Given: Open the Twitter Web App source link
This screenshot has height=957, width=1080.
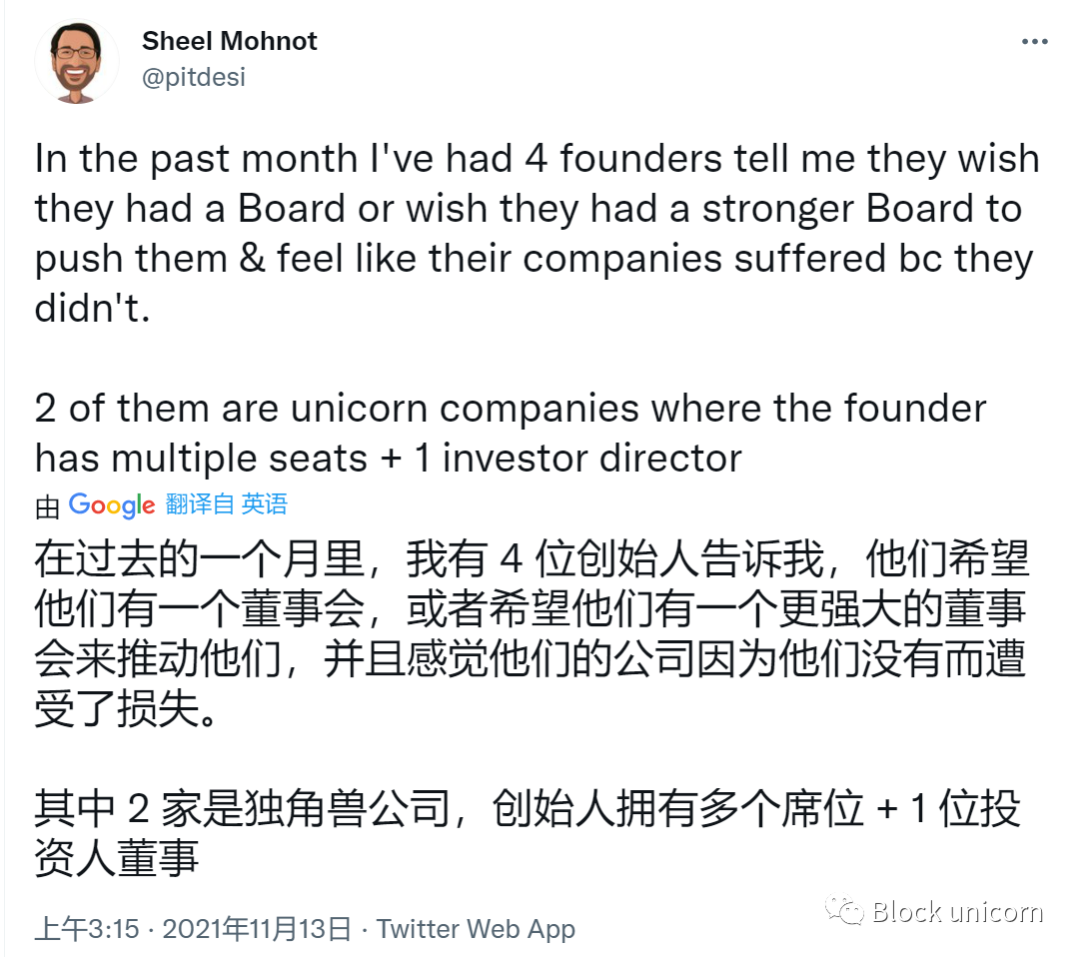Looking at the screenshot, I should (475, 929).
